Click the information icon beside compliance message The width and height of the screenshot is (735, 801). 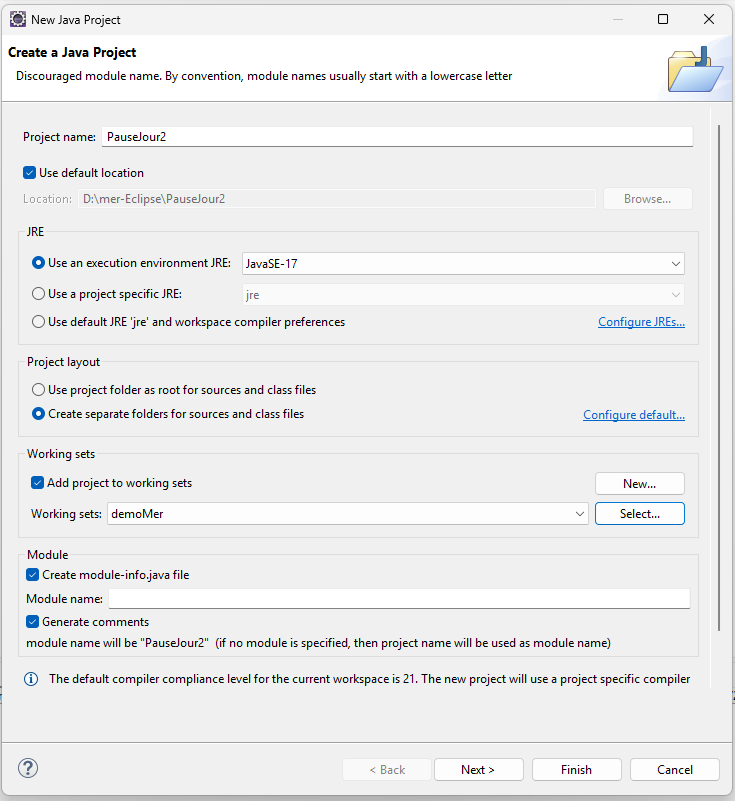31,679
